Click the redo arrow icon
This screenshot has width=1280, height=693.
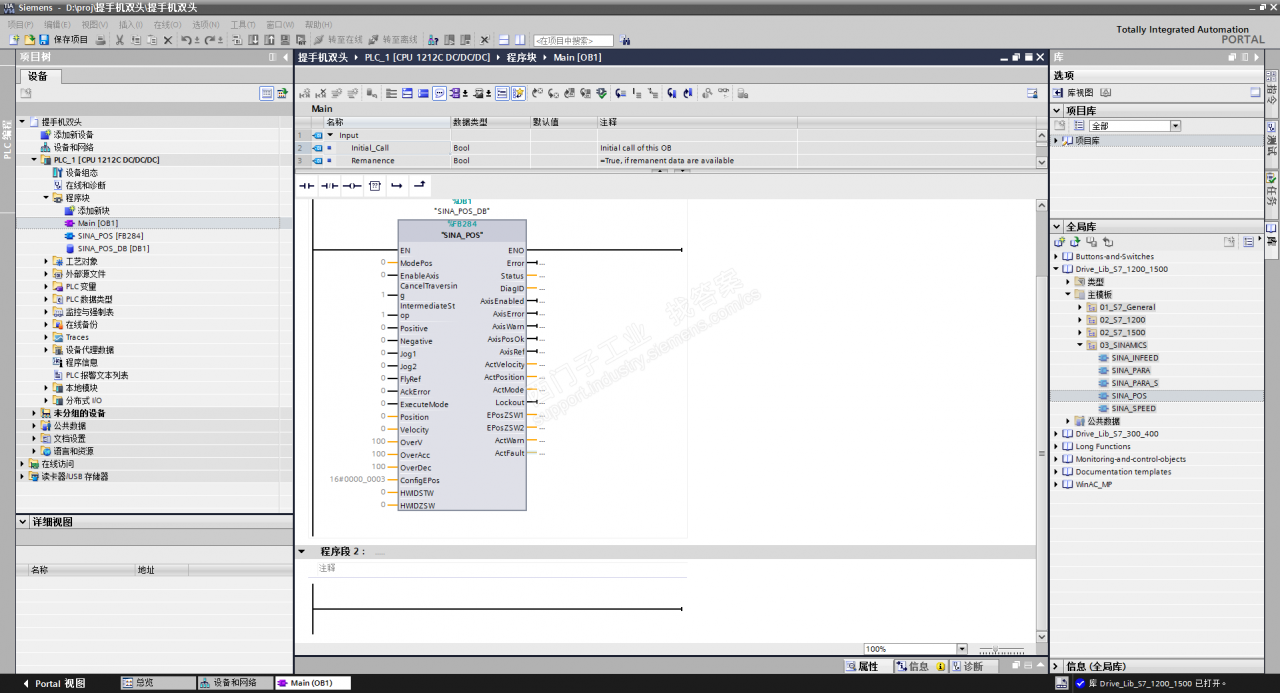[211, 40]
